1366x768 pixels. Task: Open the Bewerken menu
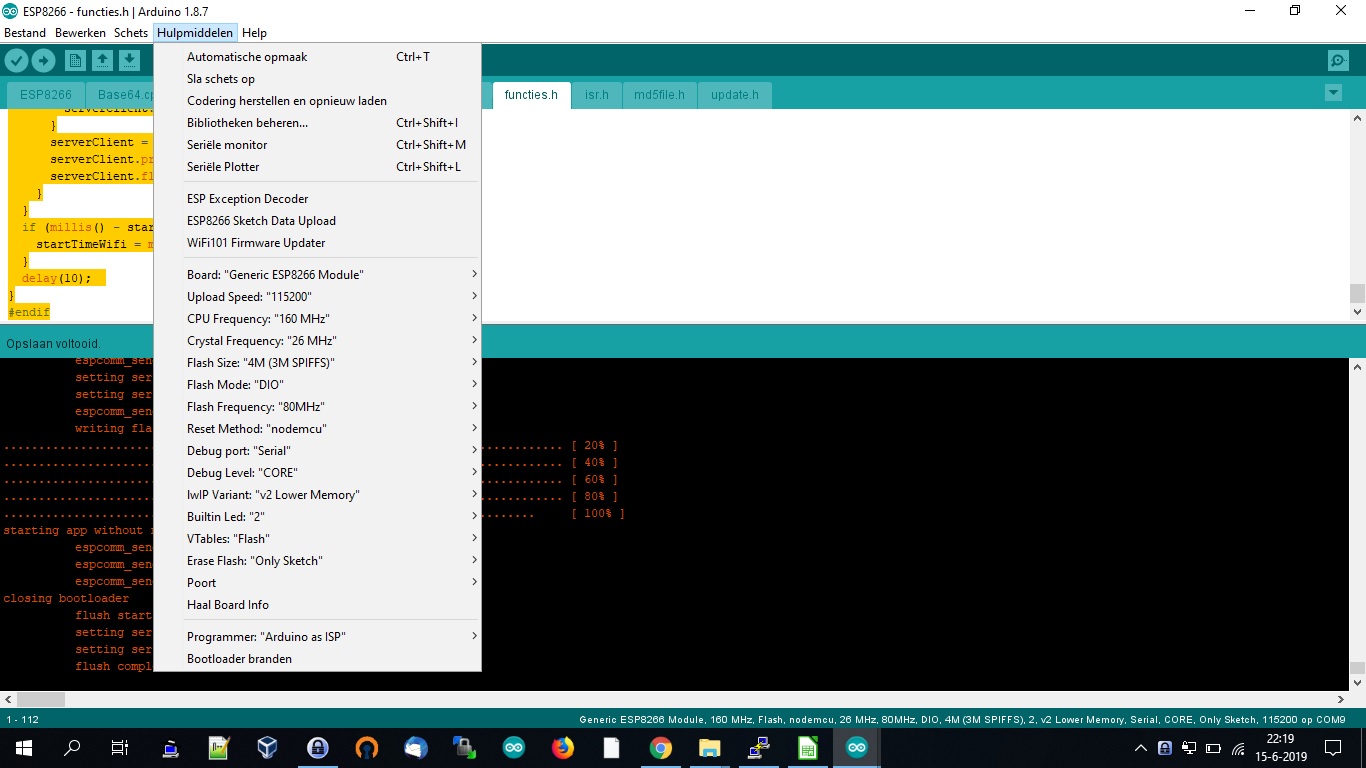tap(80, 33)
